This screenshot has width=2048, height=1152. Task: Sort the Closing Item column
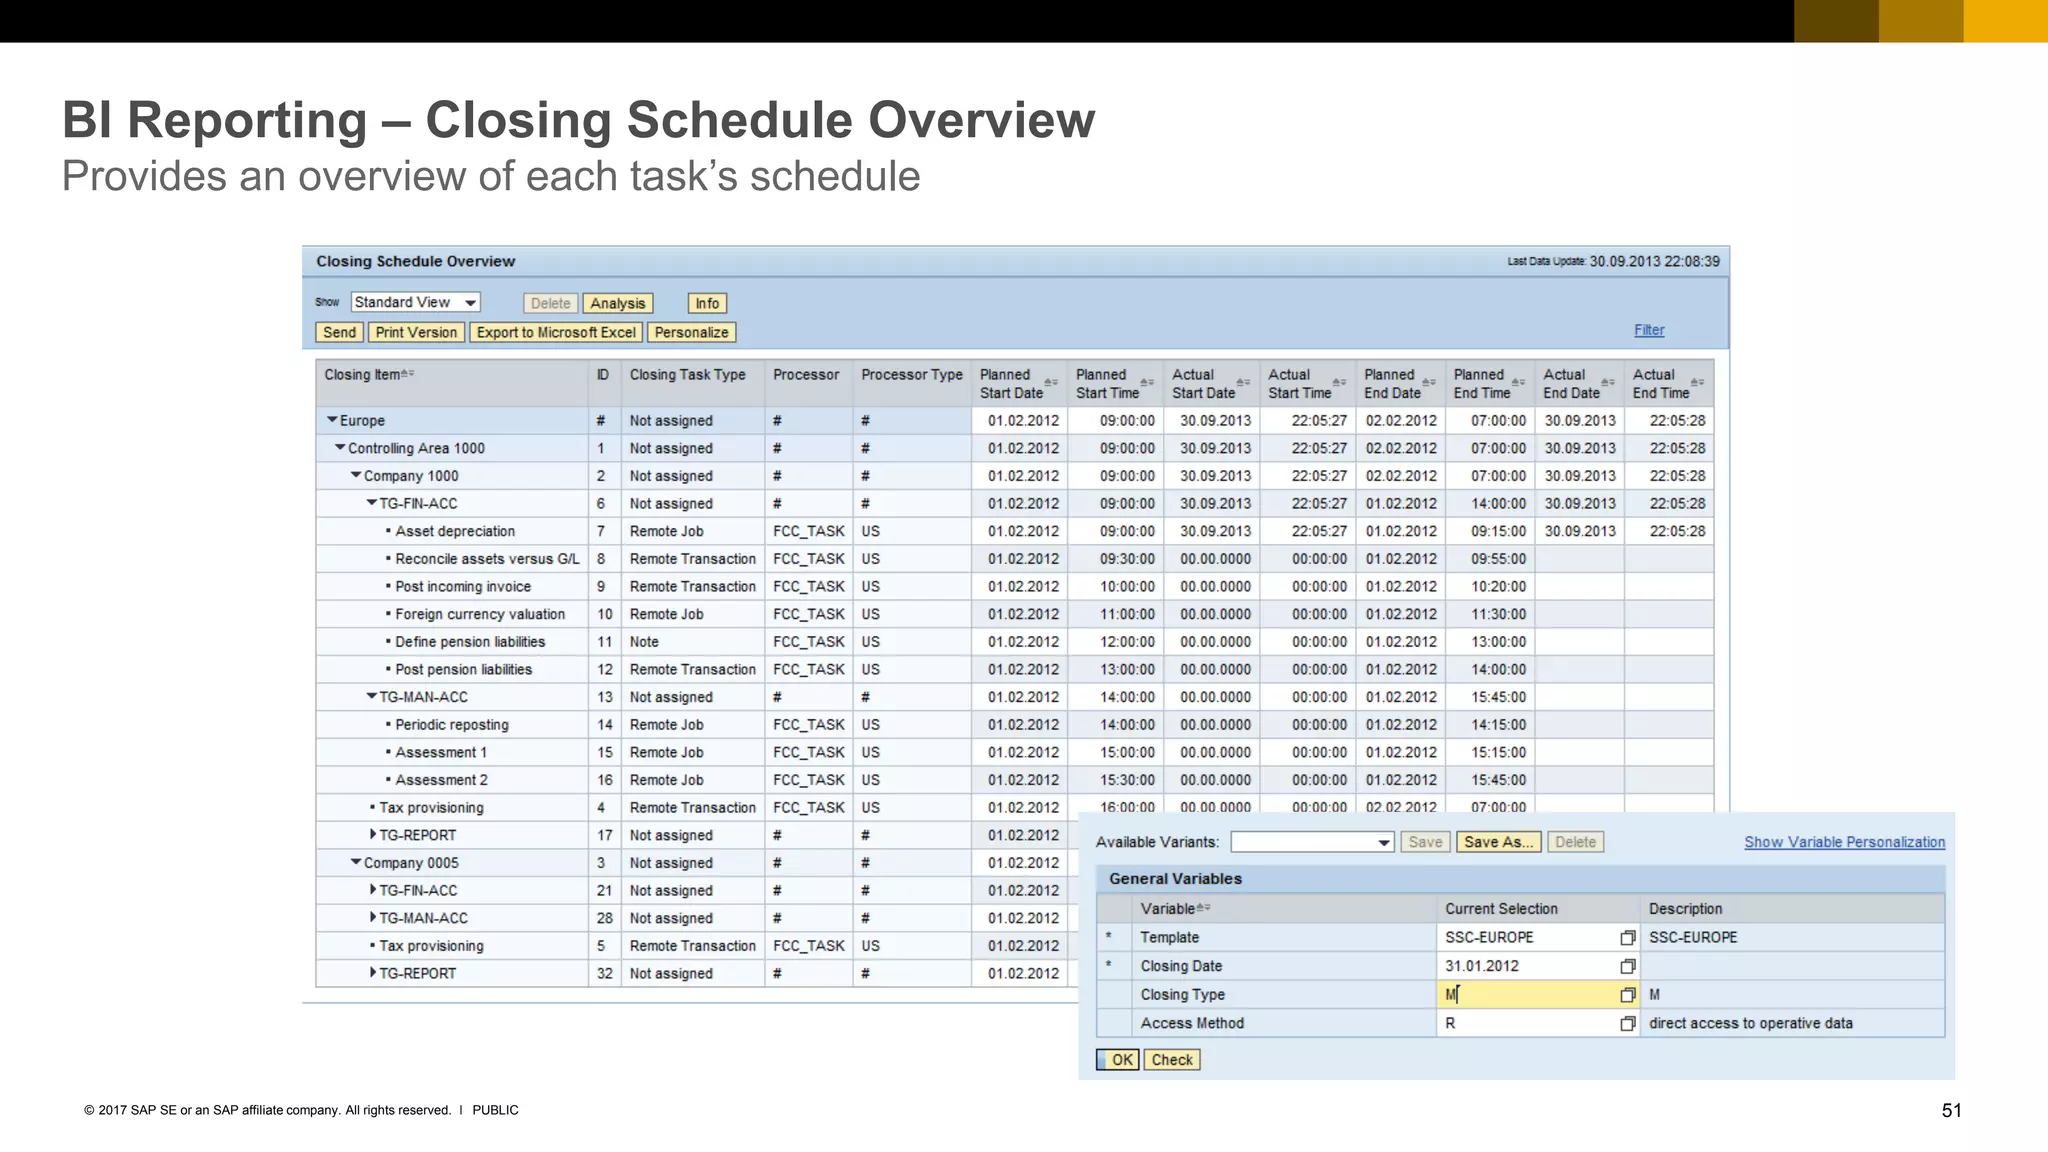408,374
